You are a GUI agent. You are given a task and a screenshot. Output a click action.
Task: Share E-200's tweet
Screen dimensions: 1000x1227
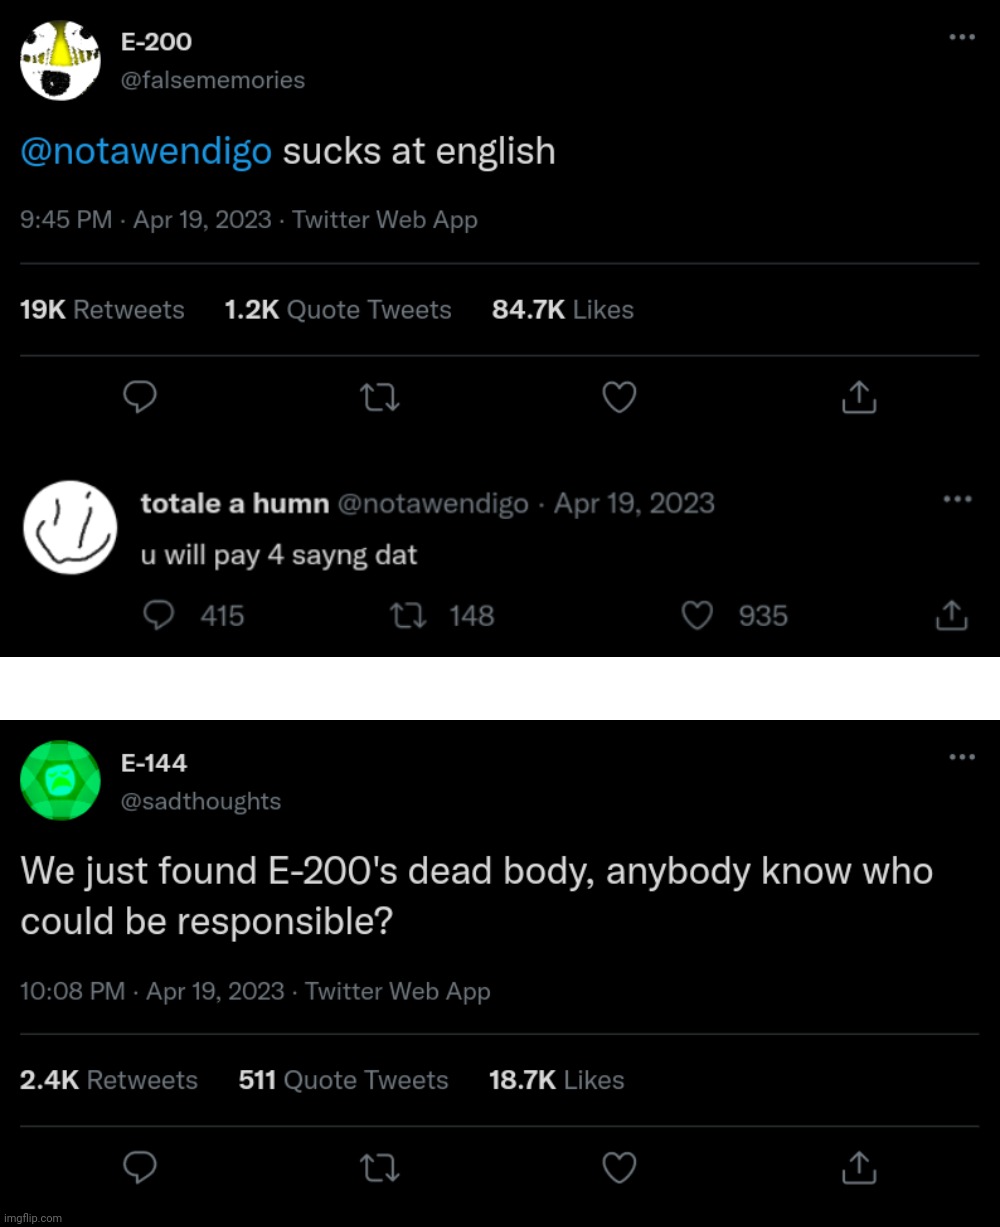point(859,398)
